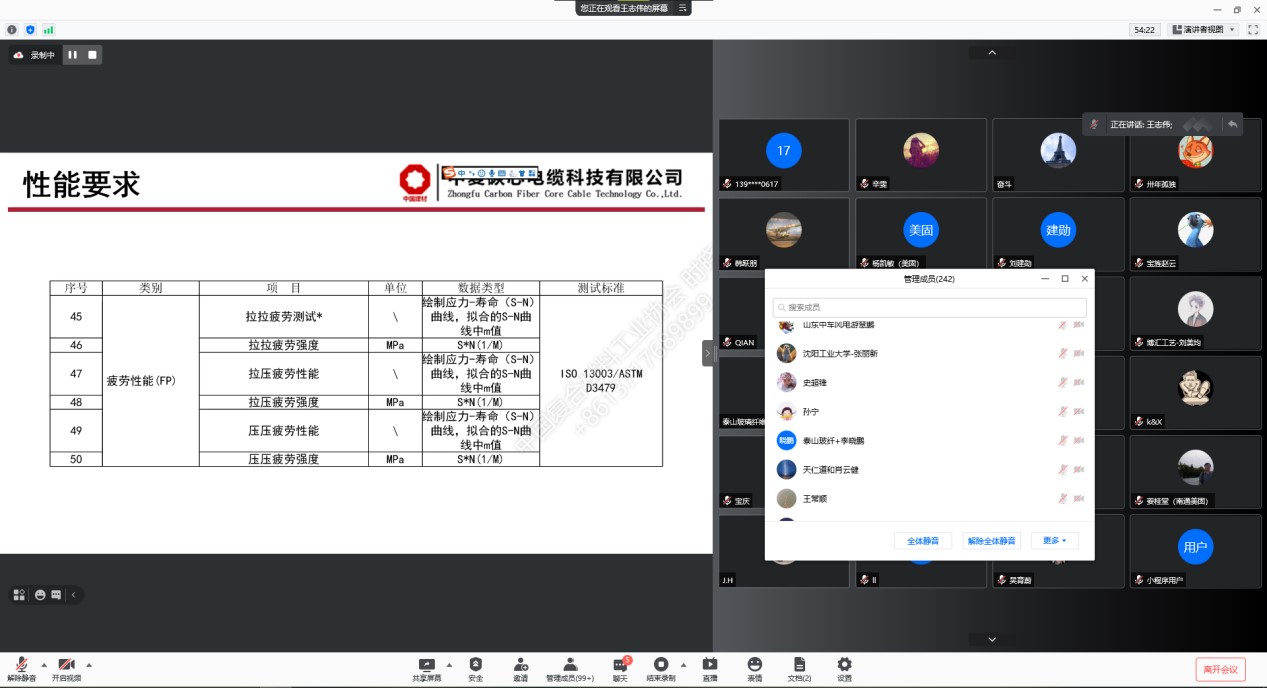Viewport: 1267px width, 688px height.
Task: Expand the 更多 menu in member panel
Action: point(1054,540)
